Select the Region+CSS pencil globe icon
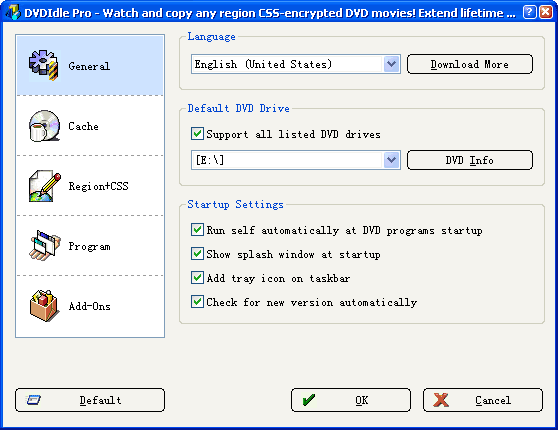558x430 pixels. click(44, 186)
